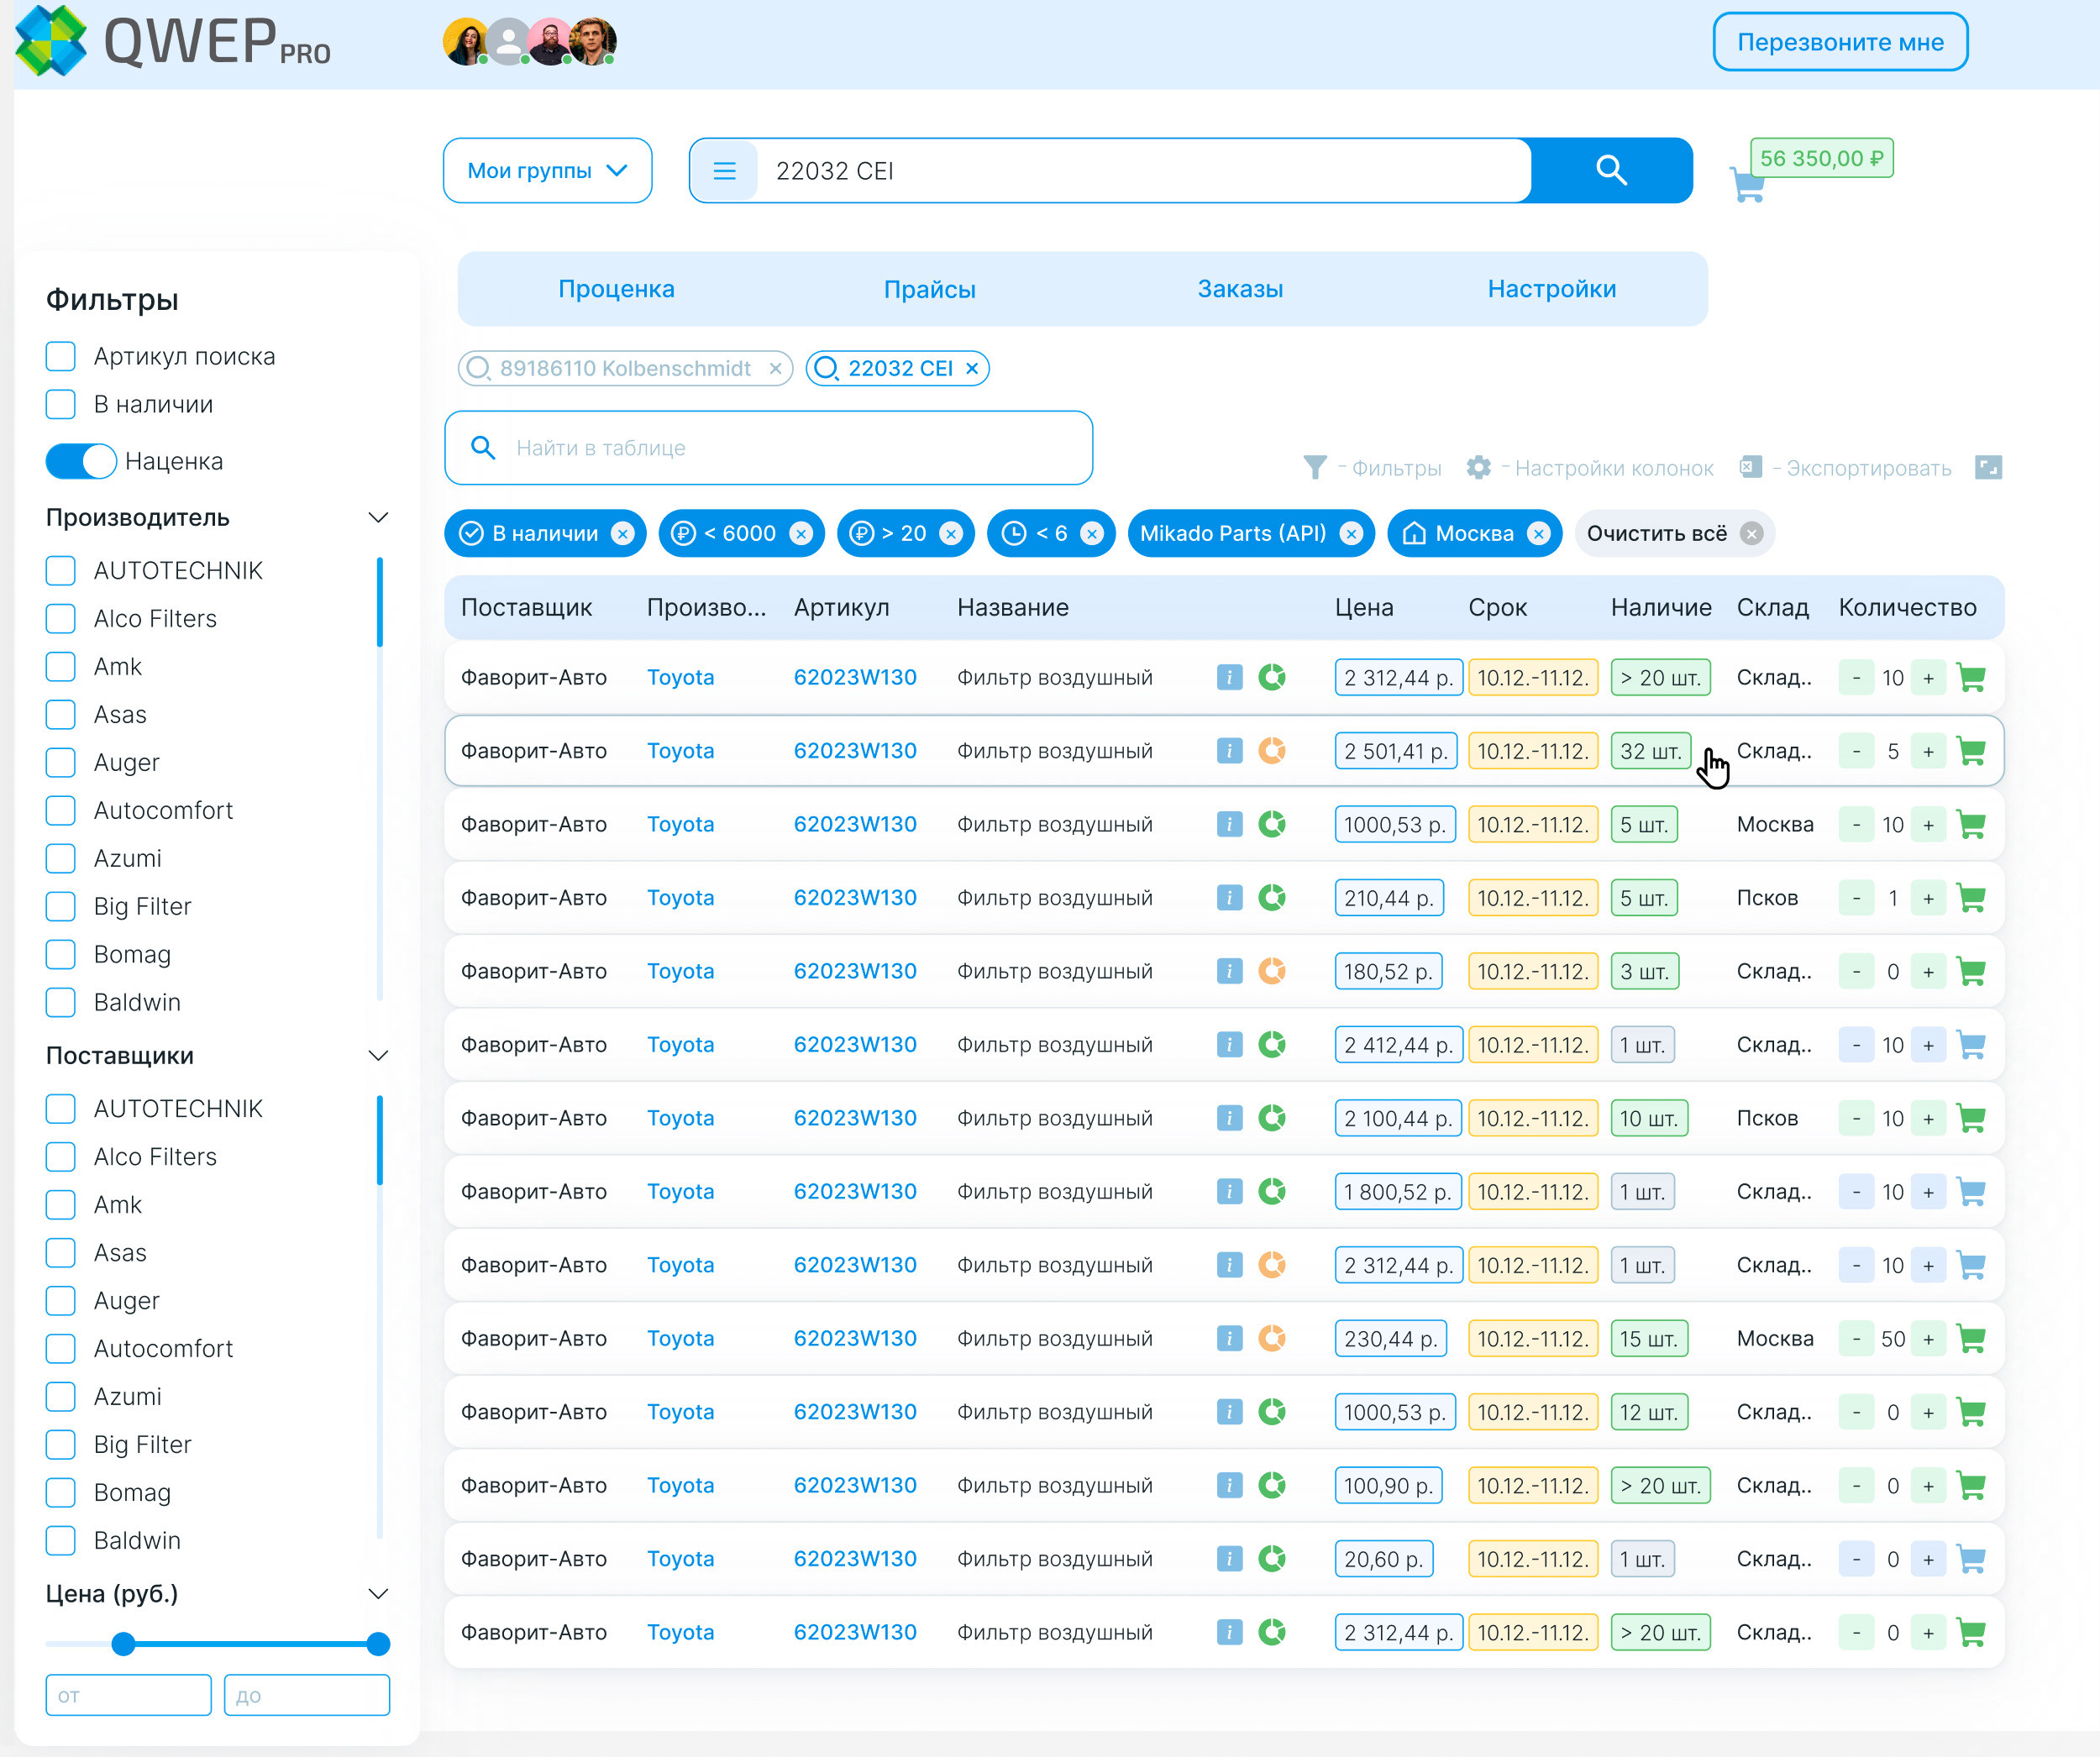Enable the Артикул поиска checkbox
The width and height of the screenshot is (2100, 1757).
click(x=61, y=356)
